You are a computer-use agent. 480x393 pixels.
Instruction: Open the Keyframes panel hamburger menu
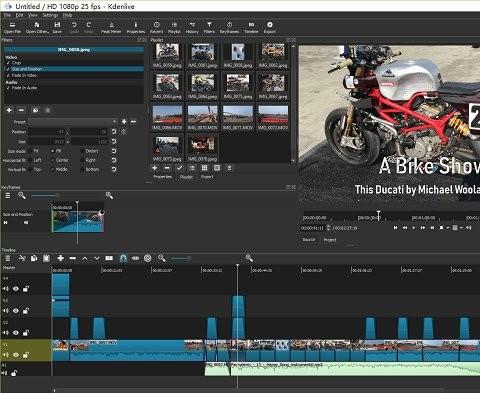pyautogui.click(x=8, y=196)
